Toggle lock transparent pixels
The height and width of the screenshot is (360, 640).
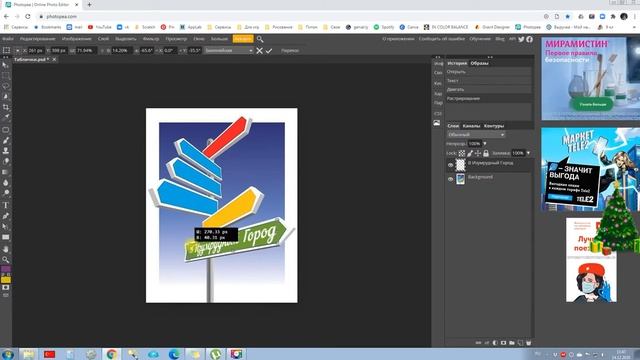(x=462, y=153)
